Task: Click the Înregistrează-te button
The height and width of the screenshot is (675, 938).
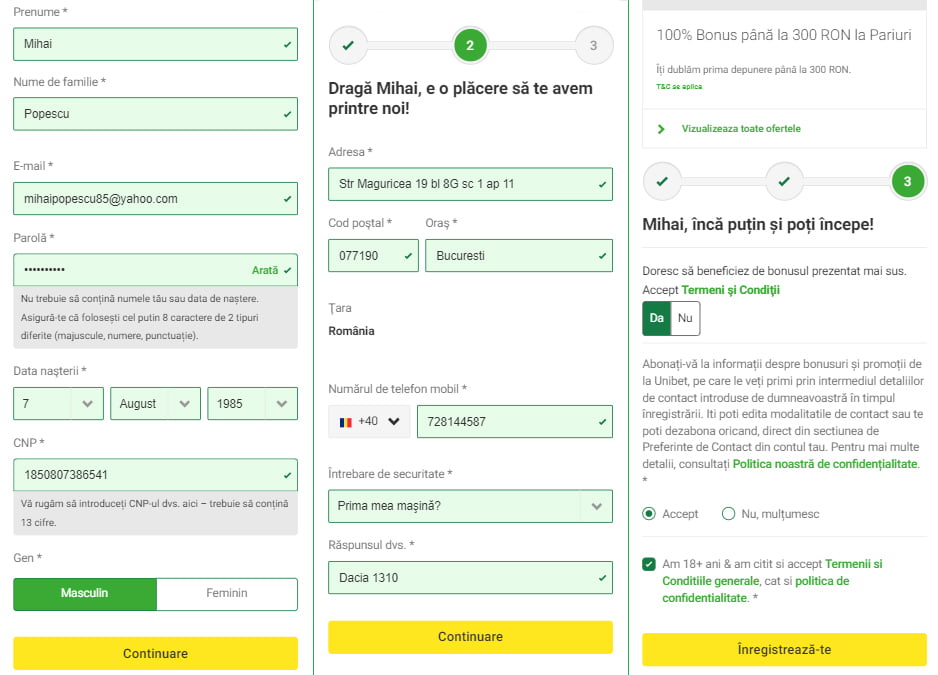Action: coord(783,650)
